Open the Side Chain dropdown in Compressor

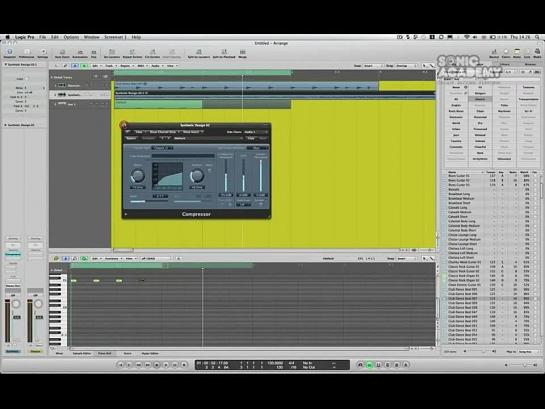point(257,132)
